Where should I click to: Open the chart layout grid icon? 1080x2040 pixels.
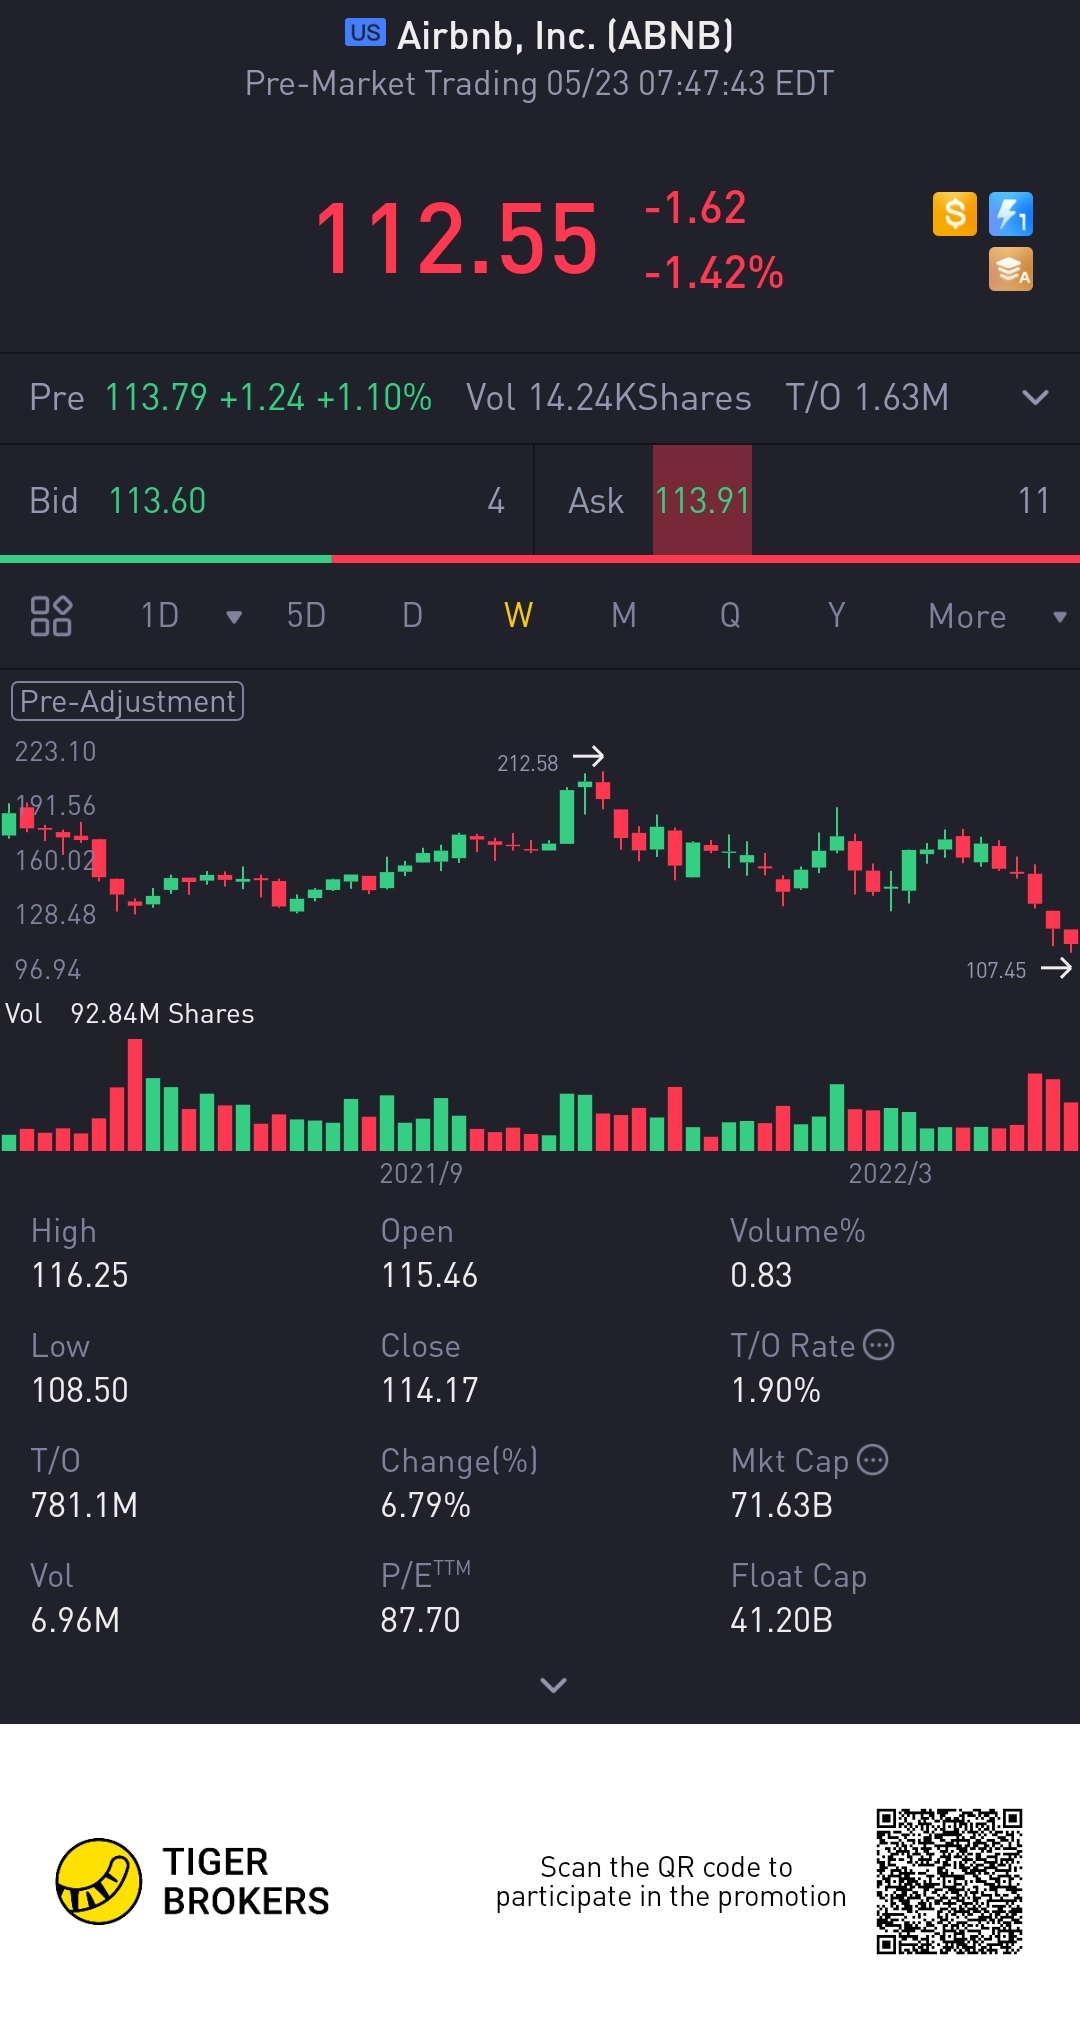pos(51,616)
